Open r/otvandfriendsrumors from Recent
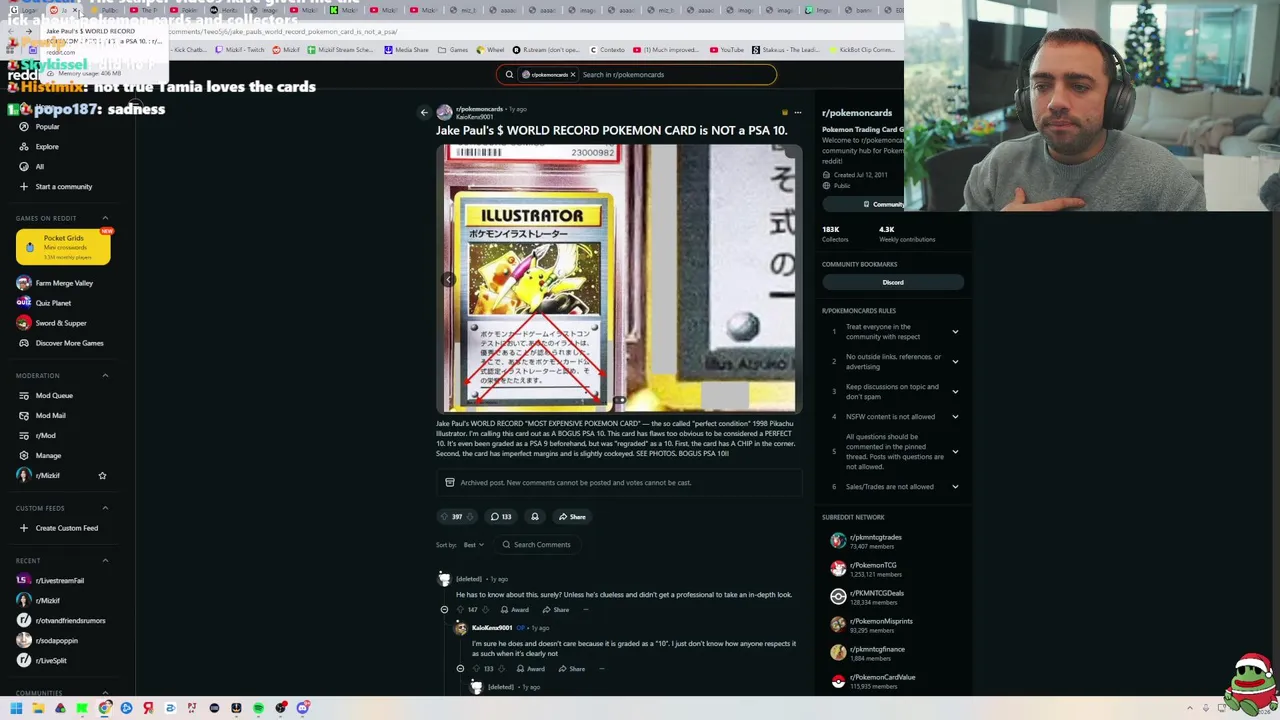The height and width of the screenshot is (720, 1280). (x=70, y=621)
